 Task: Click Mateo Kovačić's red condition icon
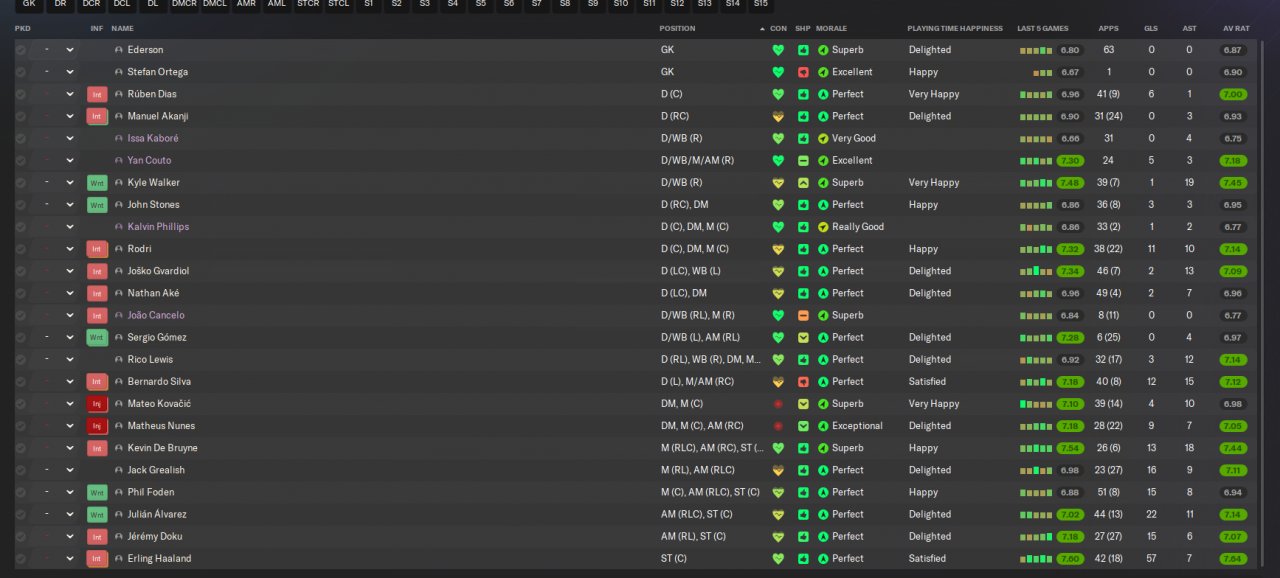(x=778, y=404)
